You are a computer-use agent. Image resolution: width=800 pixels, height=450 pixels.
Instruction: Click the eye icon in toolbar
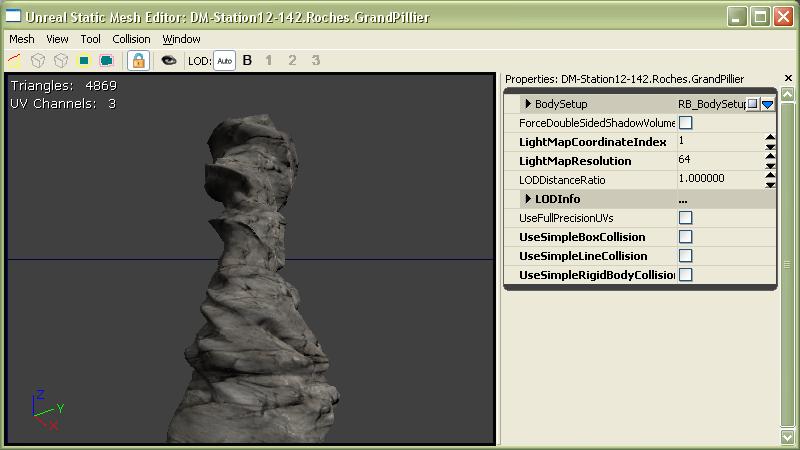click(x=169, y=61)
